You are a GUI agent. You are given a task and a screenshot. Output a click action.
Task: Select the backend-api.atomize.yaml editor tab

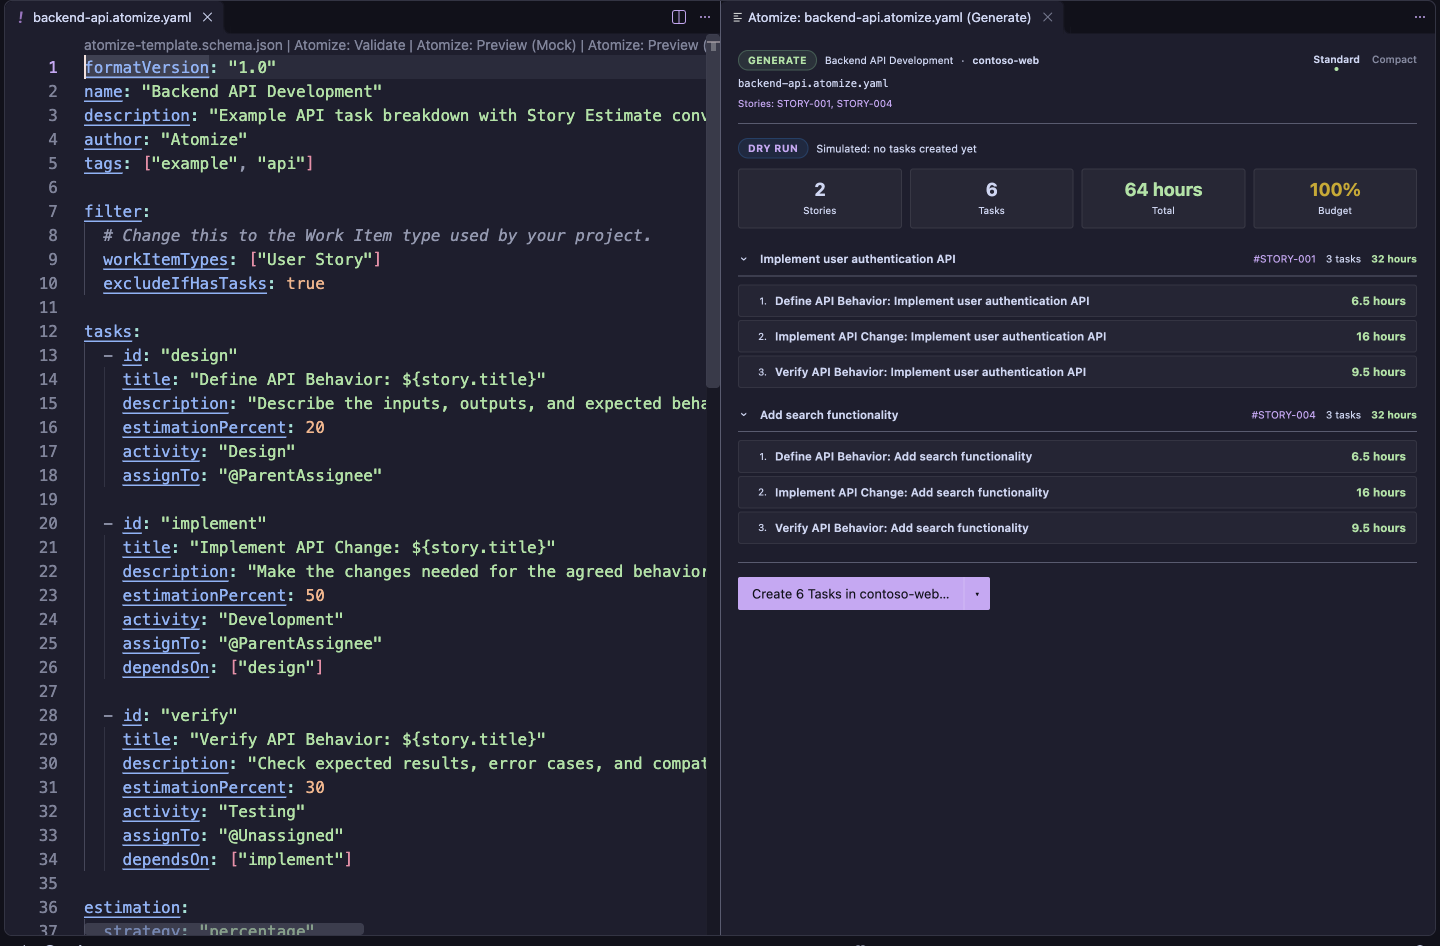click(x=112, y=17)
